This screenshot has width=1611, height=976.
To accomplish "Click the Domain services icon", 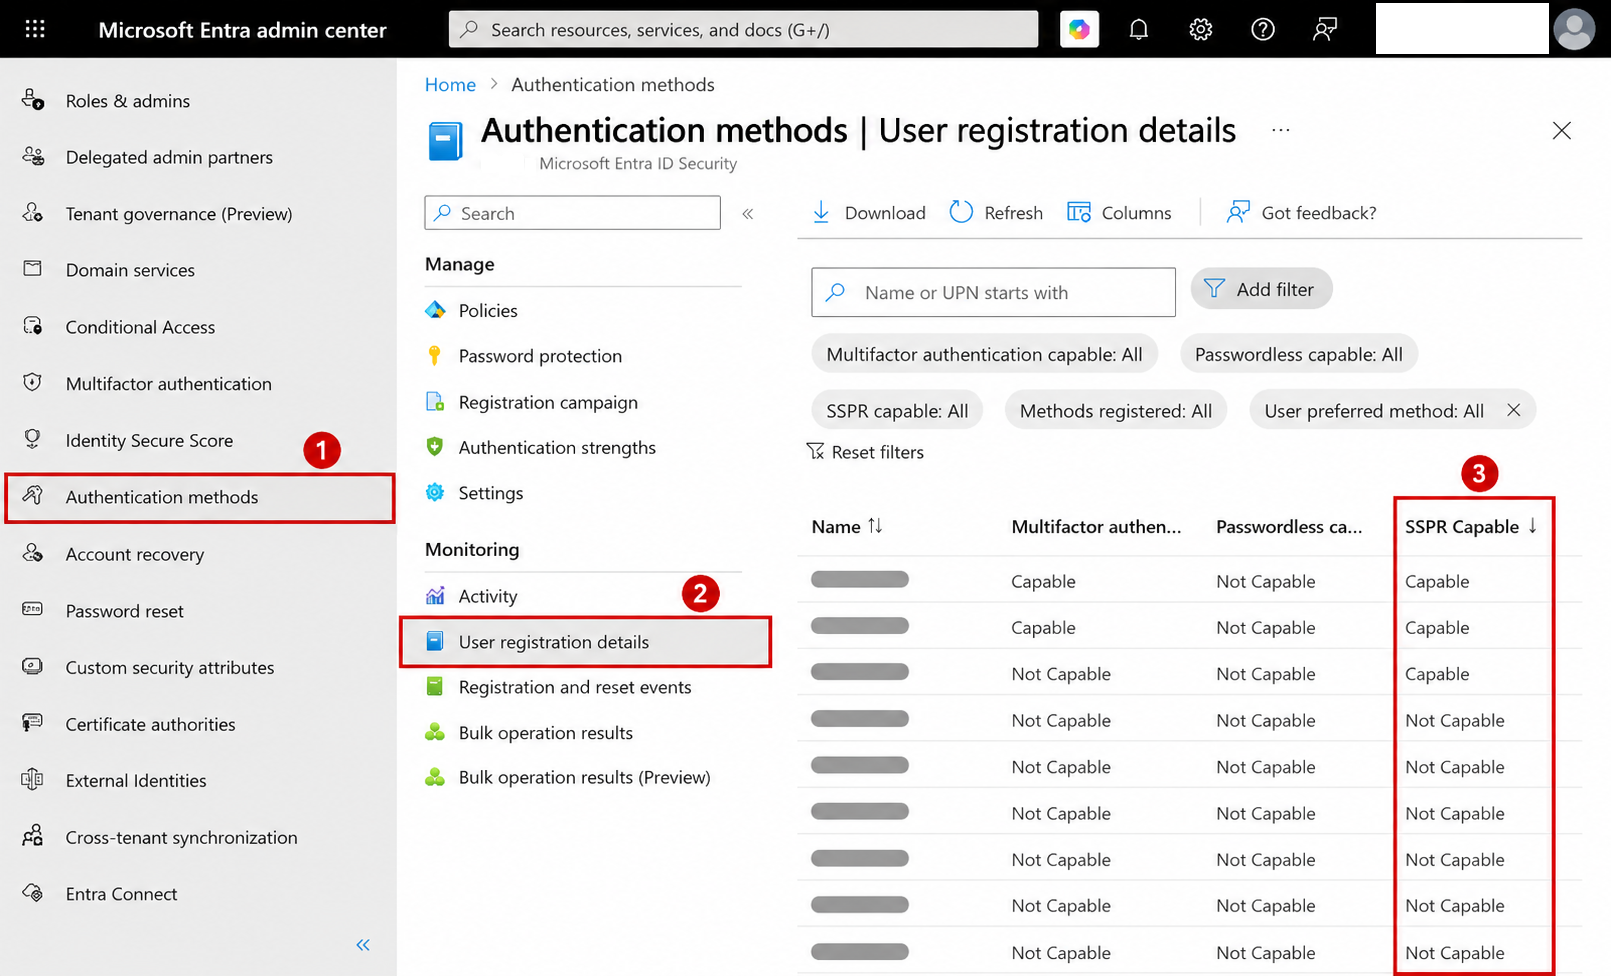I will point(33,269).
